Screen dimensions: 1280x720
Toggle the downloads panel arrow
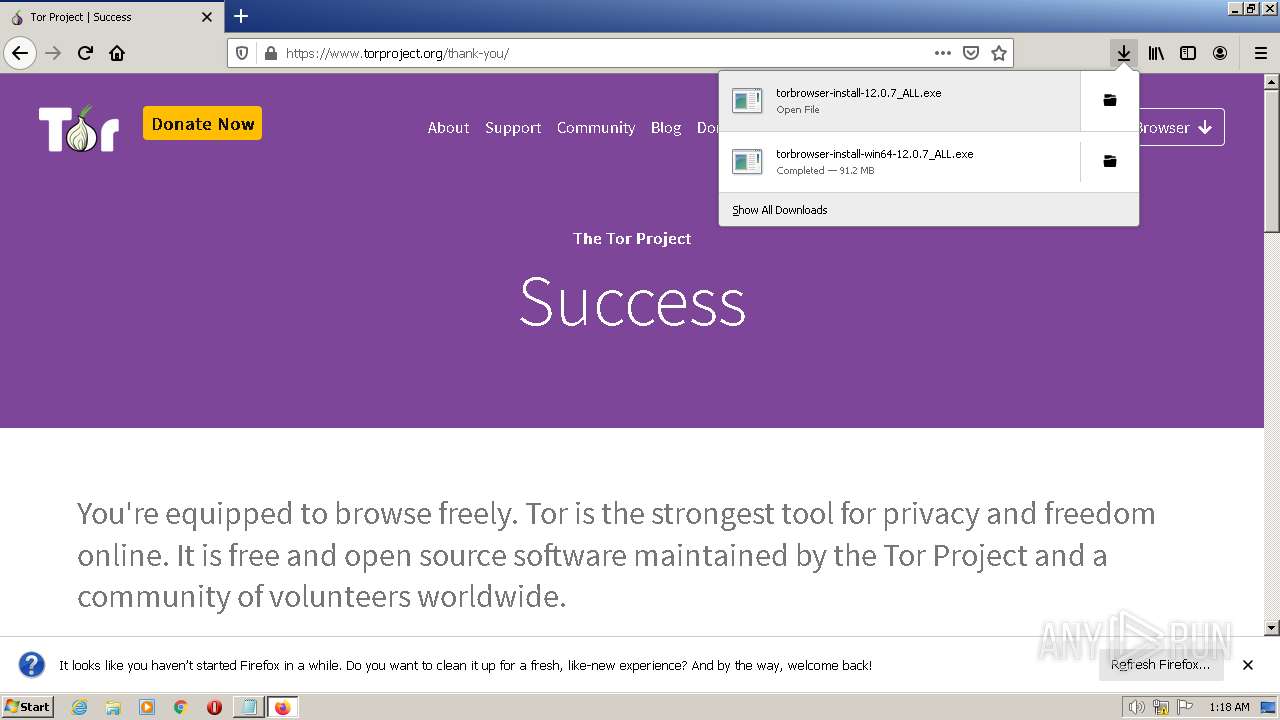click(1124, 53)
